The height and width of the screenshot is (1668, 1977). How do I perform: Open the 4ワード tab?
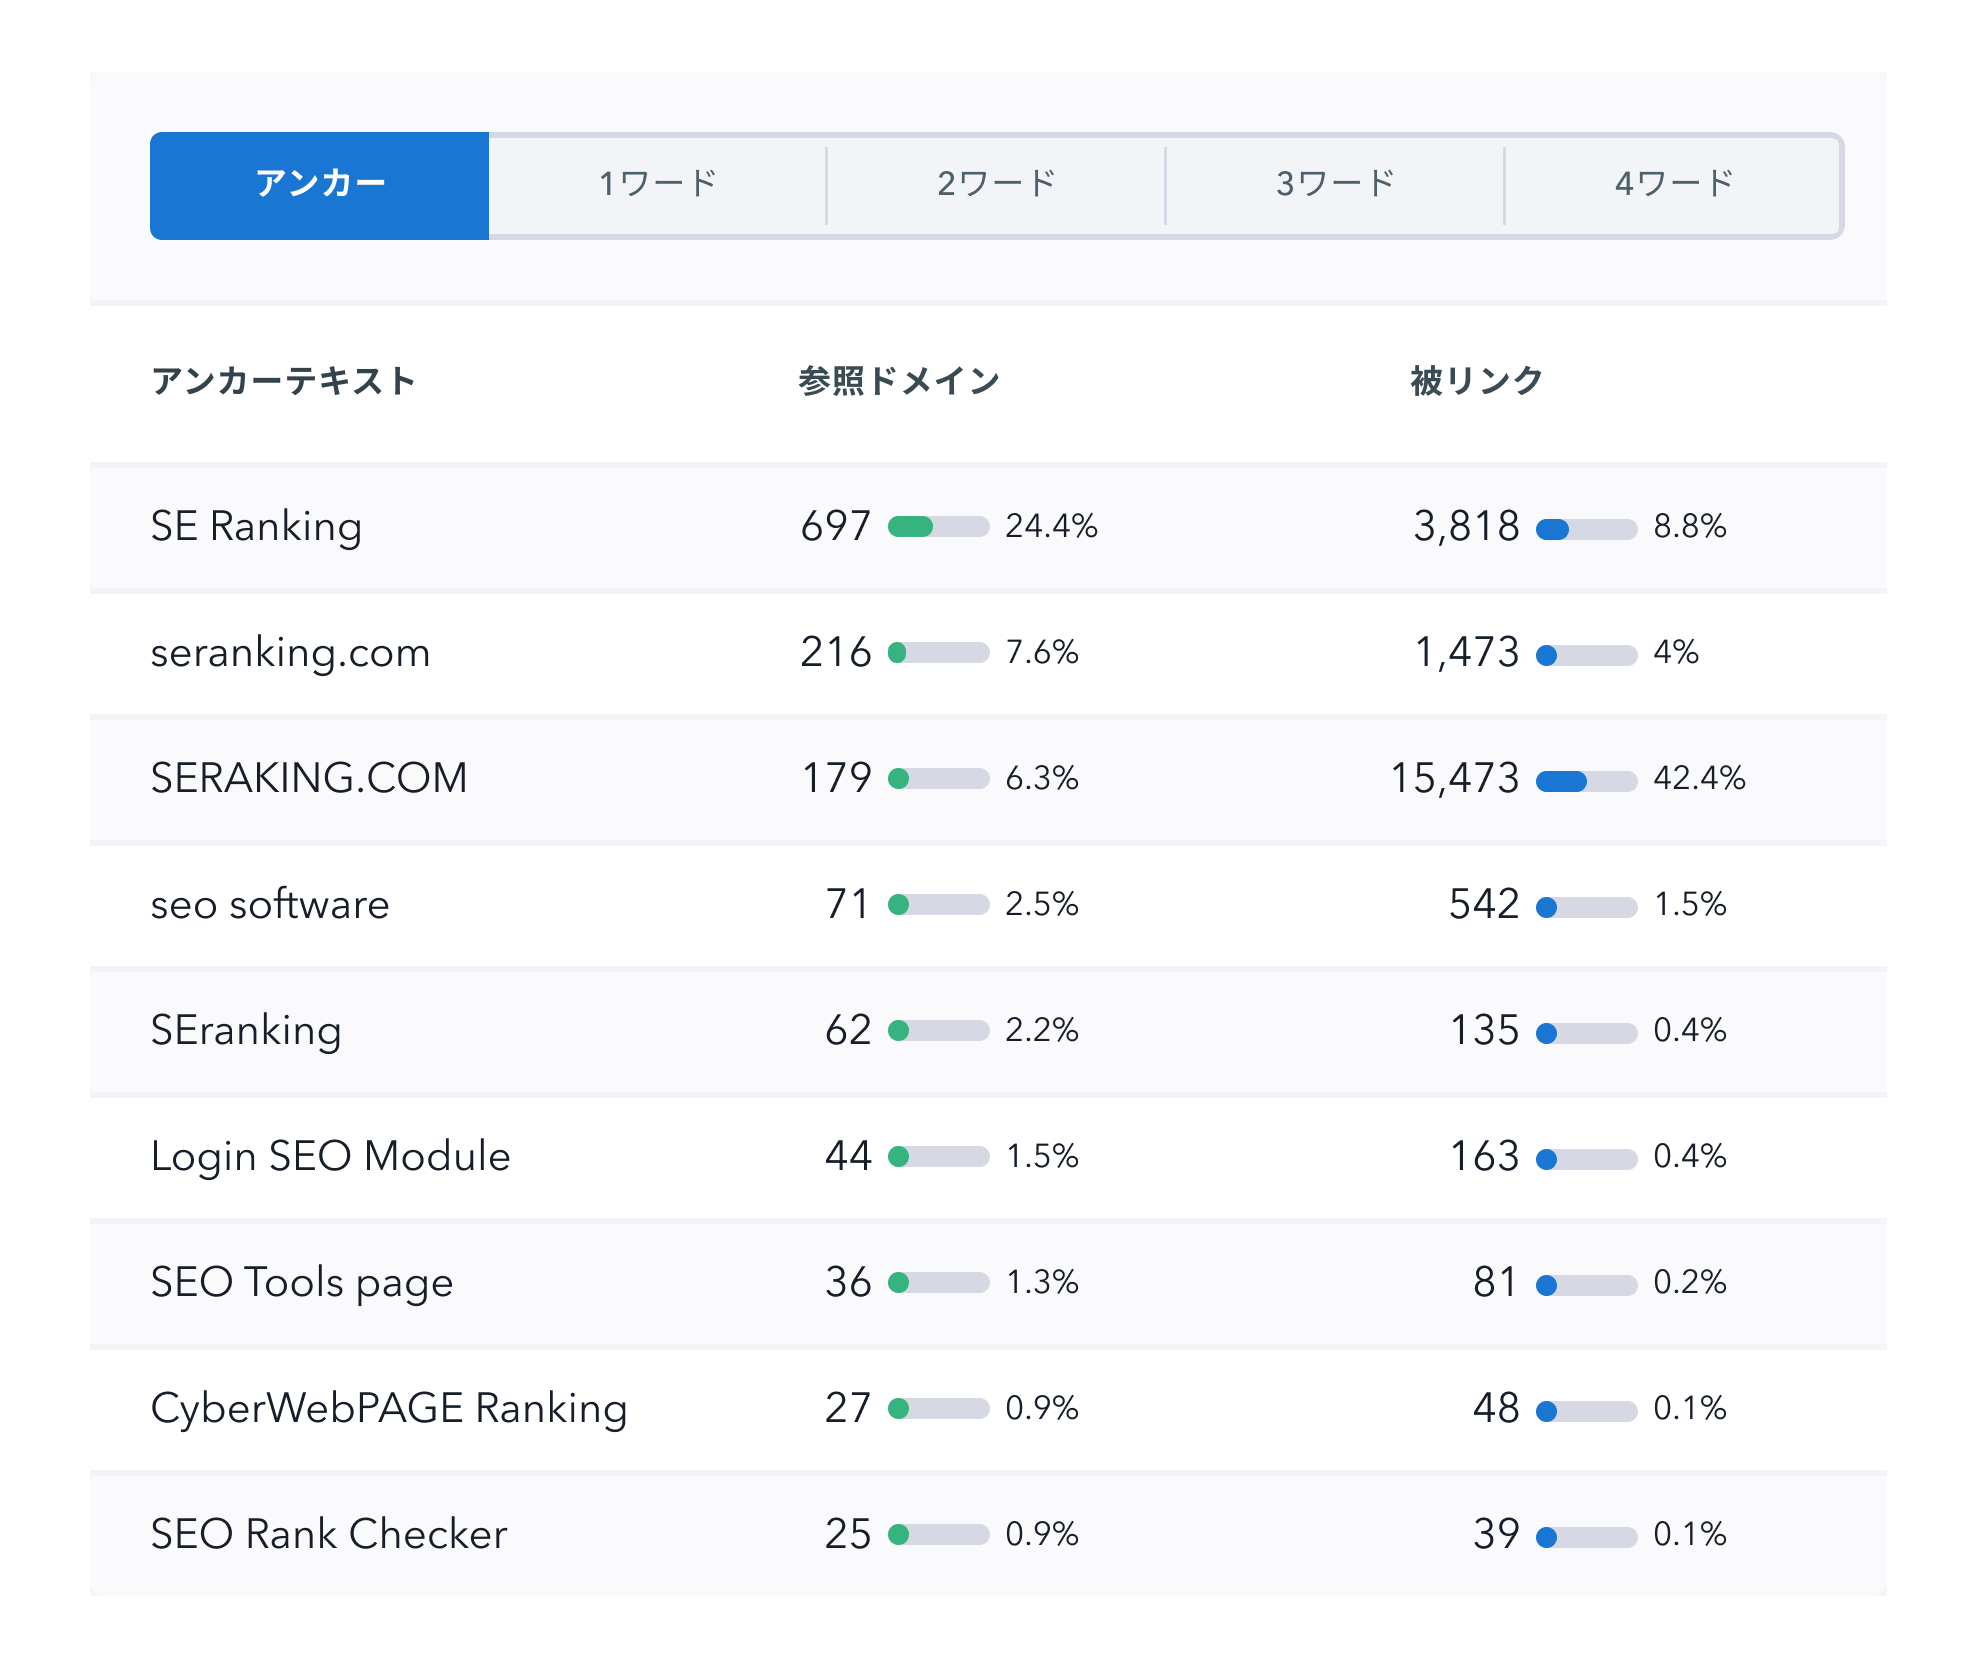(x=1673, y=185)
